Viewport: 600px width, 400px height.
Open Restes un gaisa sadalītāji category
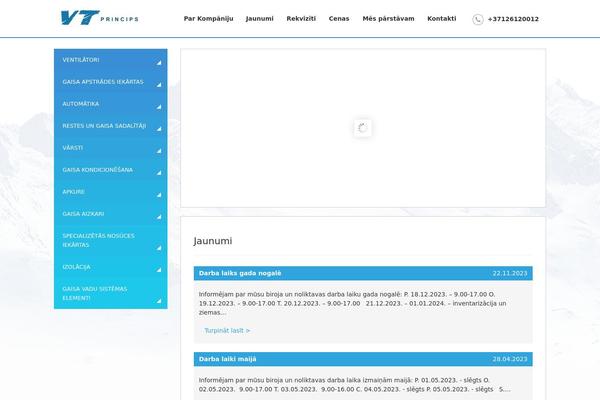pos(104,126)
